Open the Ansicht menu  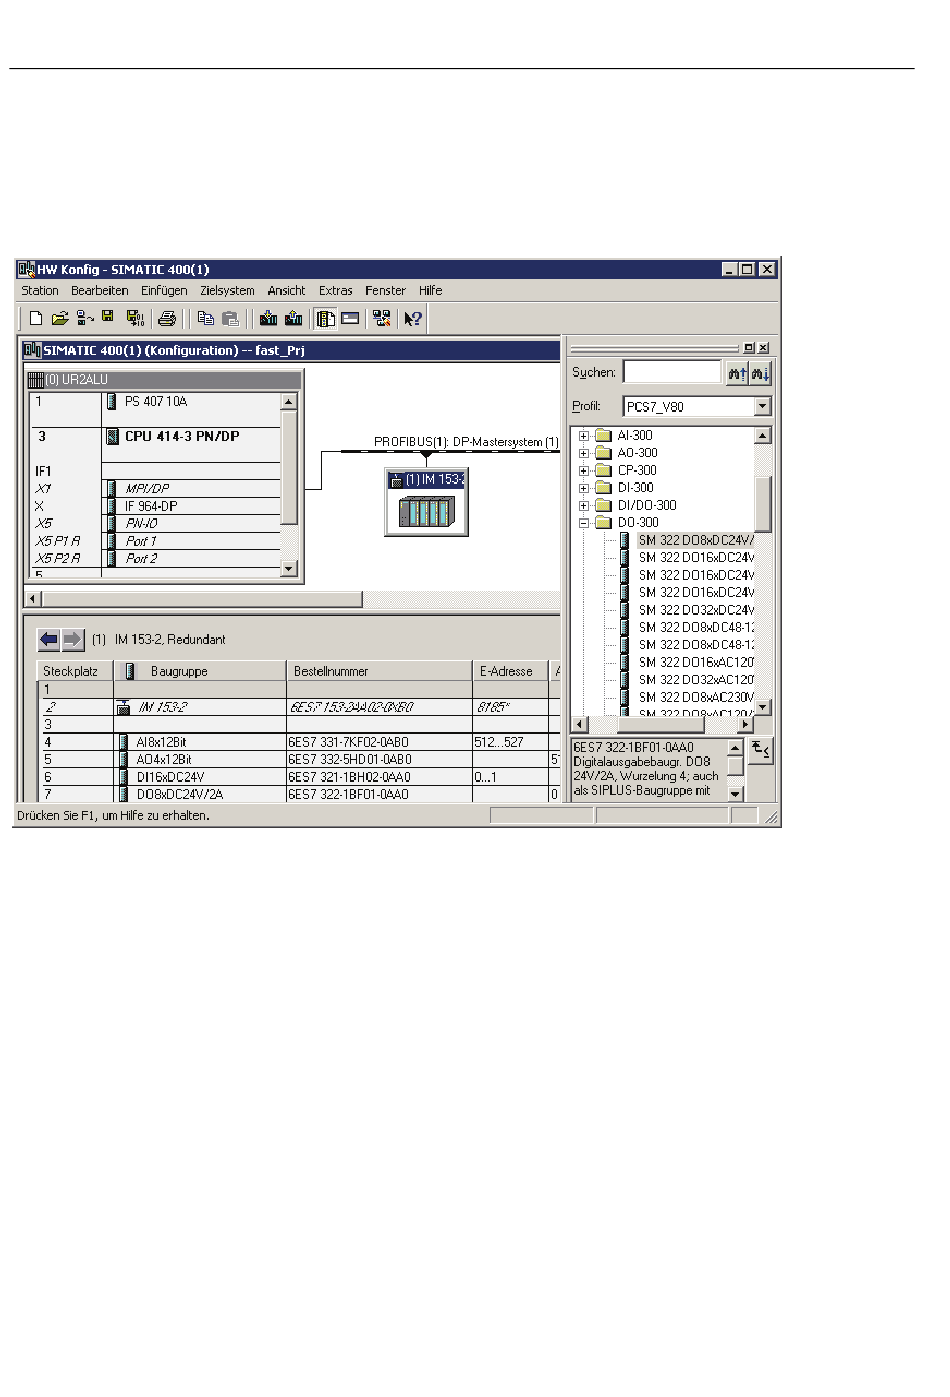pos(286,291)
